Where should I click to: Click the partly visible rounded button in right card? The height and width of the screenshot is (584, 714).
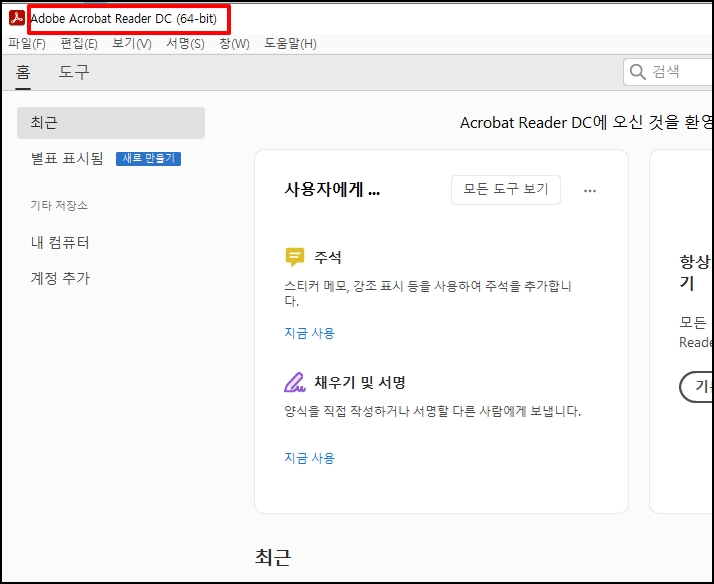pos(696,386)
